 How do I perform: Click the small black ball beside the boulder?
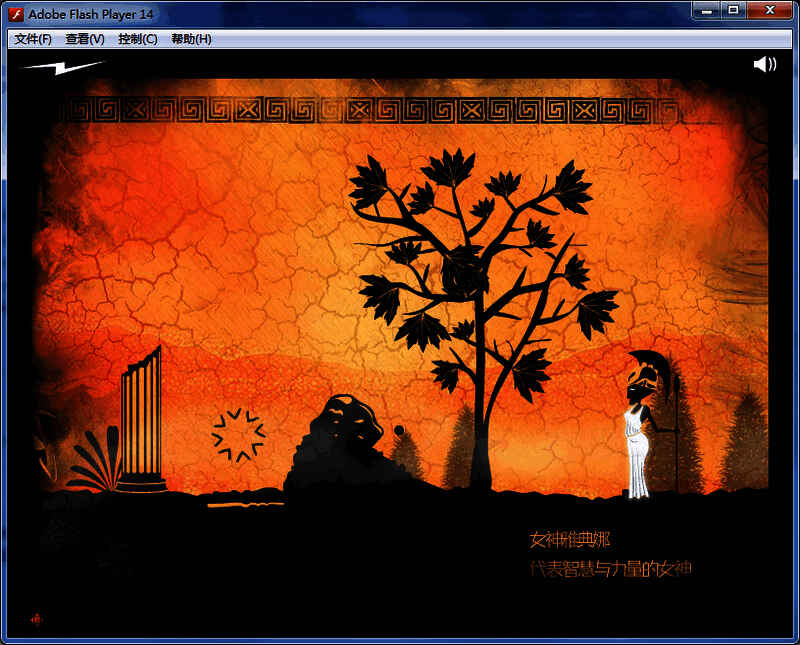[399, 431]
